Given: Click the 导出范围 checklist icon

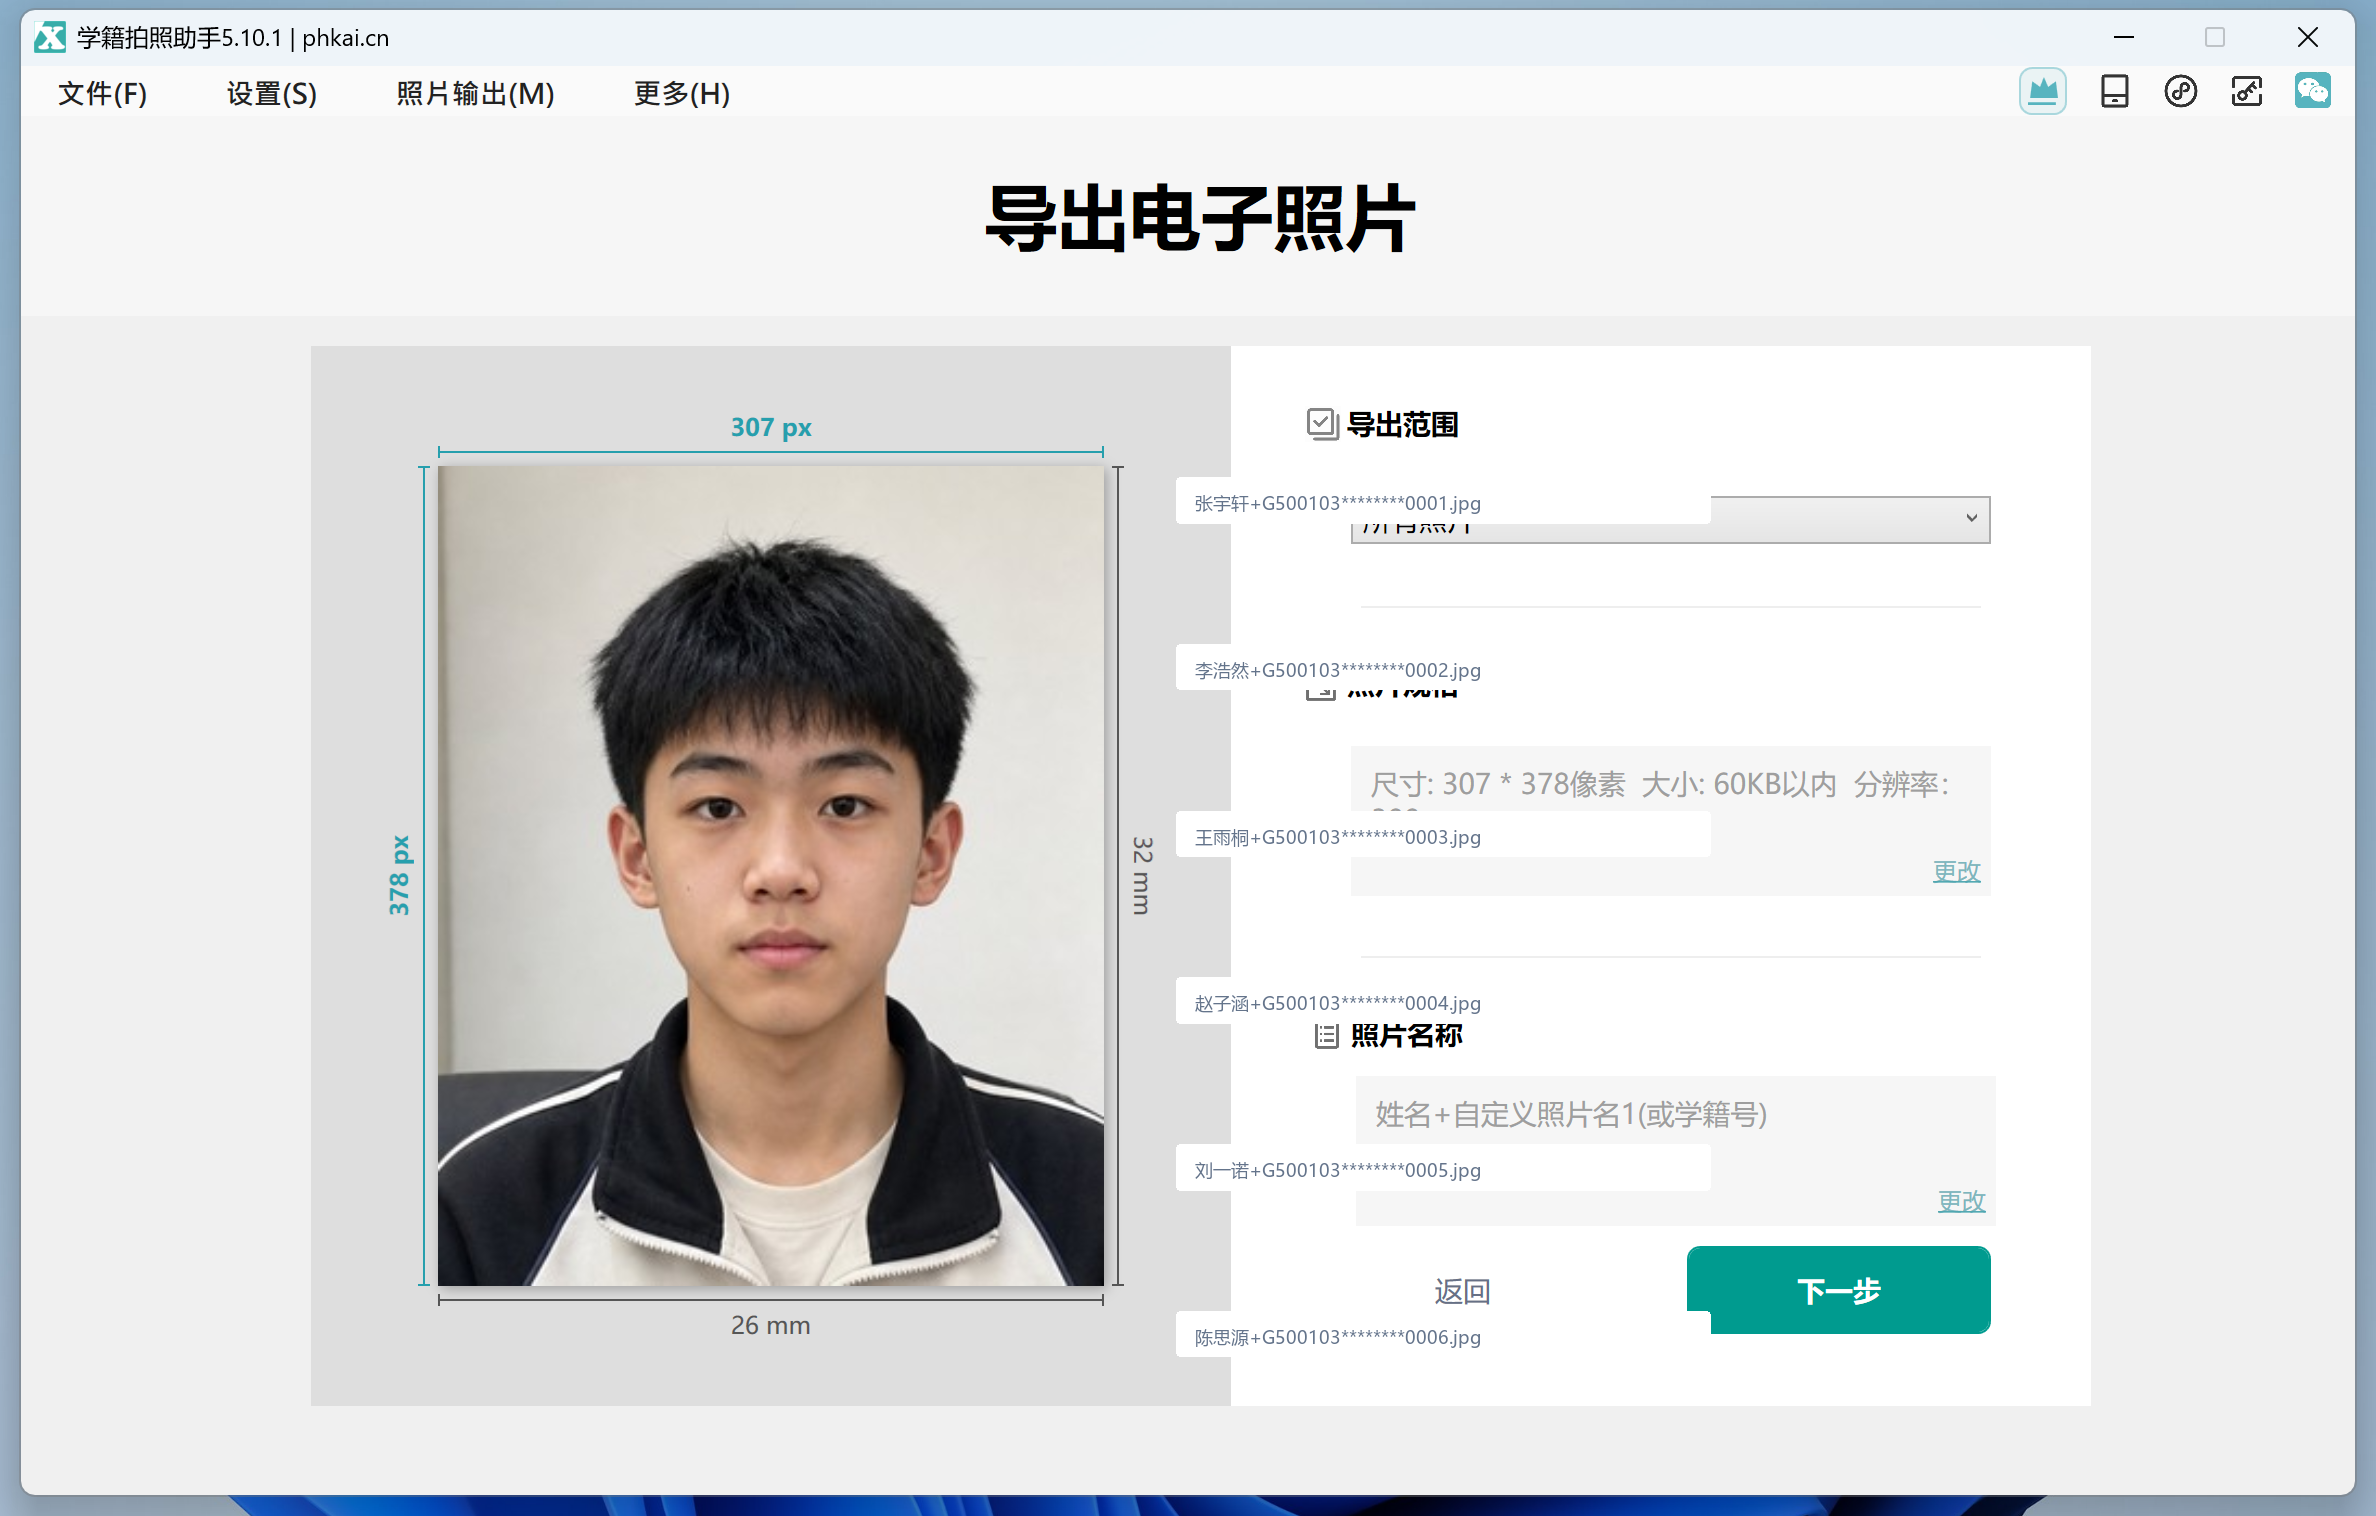Looking at the screenshot, I should pos(1322,424).
